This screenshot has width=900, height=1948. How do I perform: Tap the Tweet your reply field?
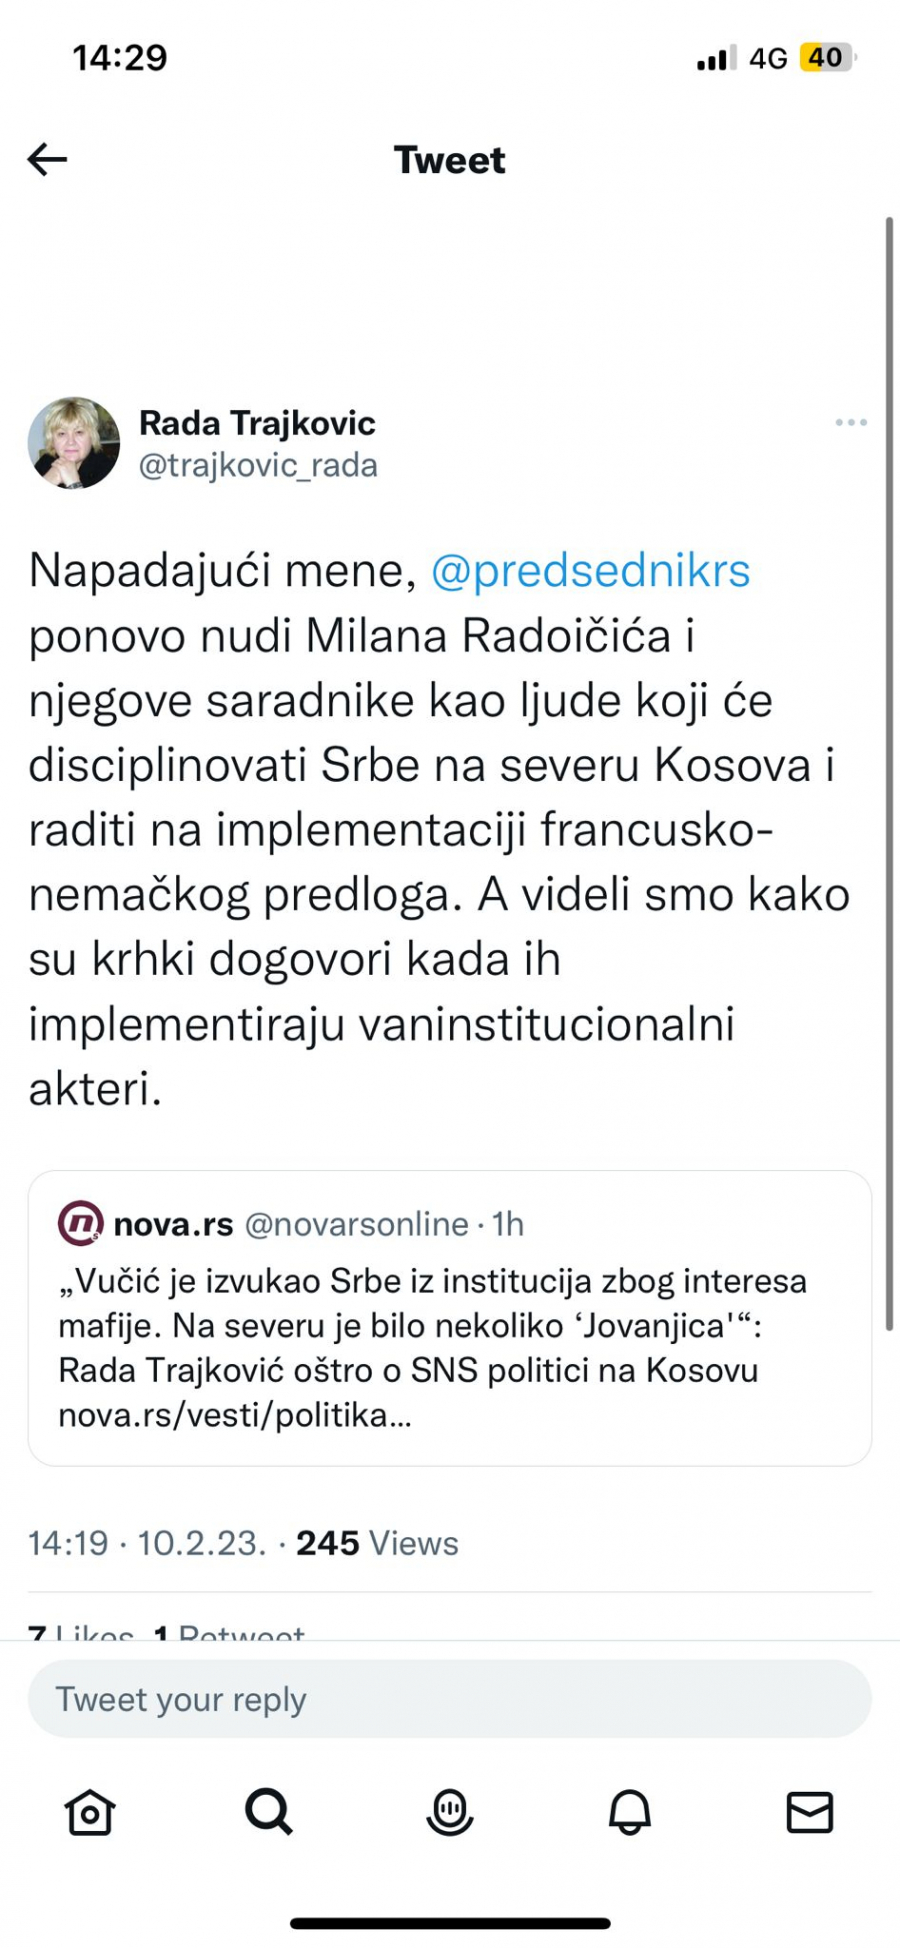pyautogui.click(x=450, y=1698)
